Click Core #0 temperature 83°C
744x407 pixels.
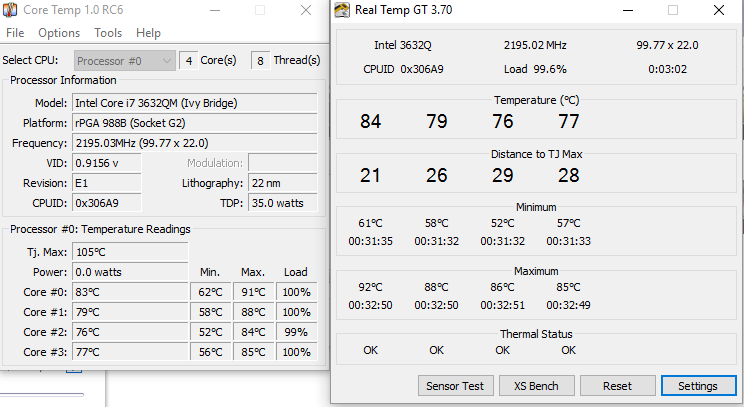click(130, 292)
